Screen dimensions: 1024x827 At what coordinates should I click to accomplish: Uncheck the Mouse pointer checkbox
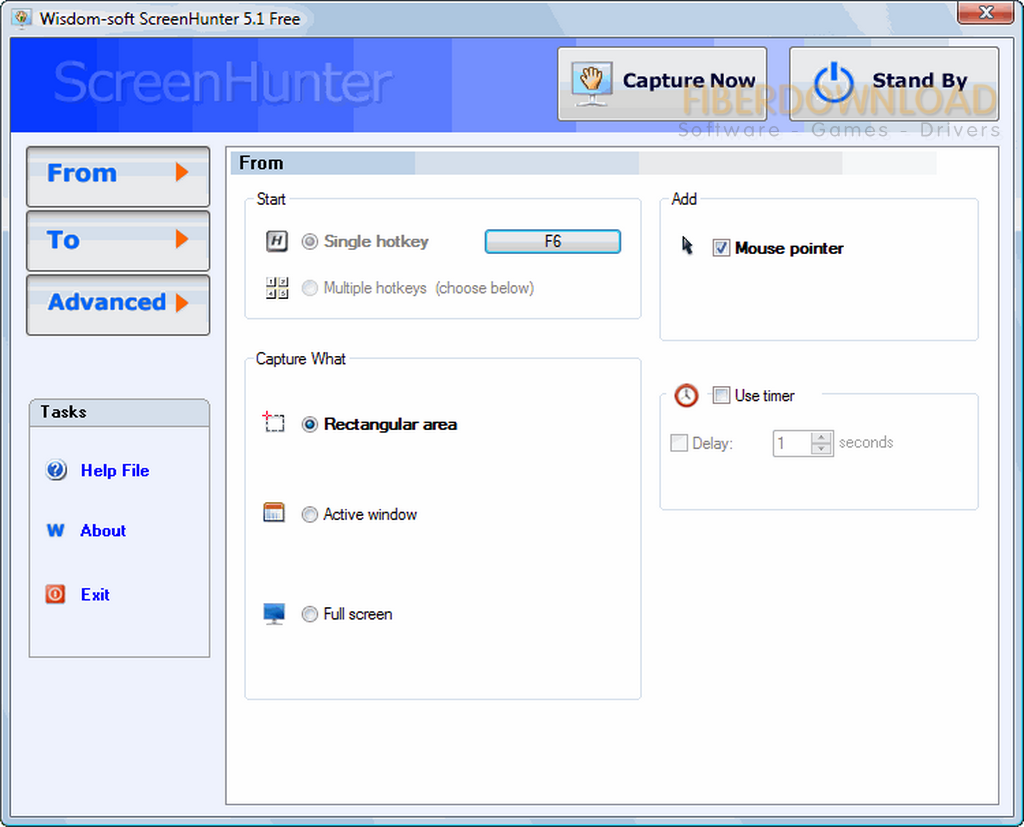point(721,248)
